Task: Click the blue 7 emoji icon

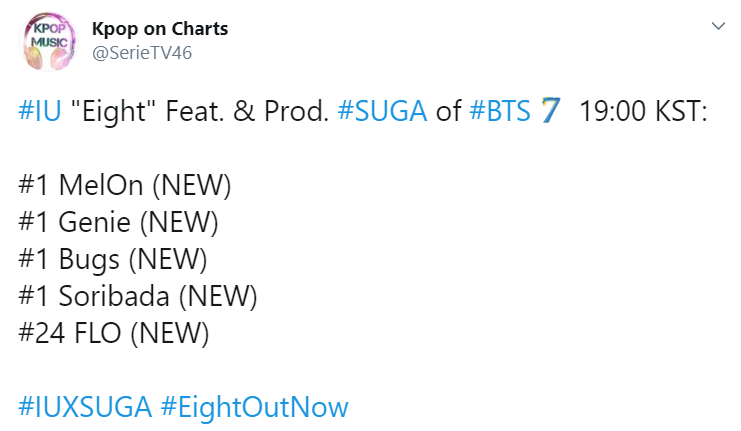Action: (x=549, y=111)
